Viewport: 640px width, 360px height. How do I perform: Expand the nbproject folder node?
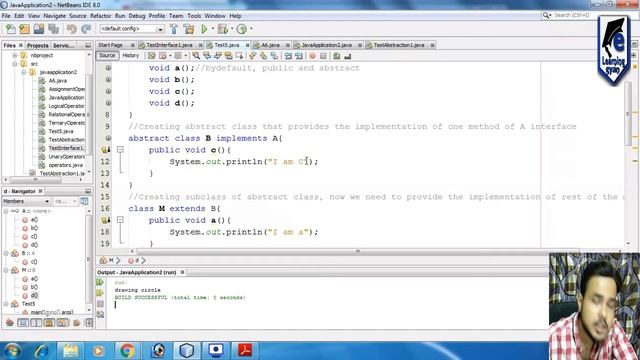[15, 55]
